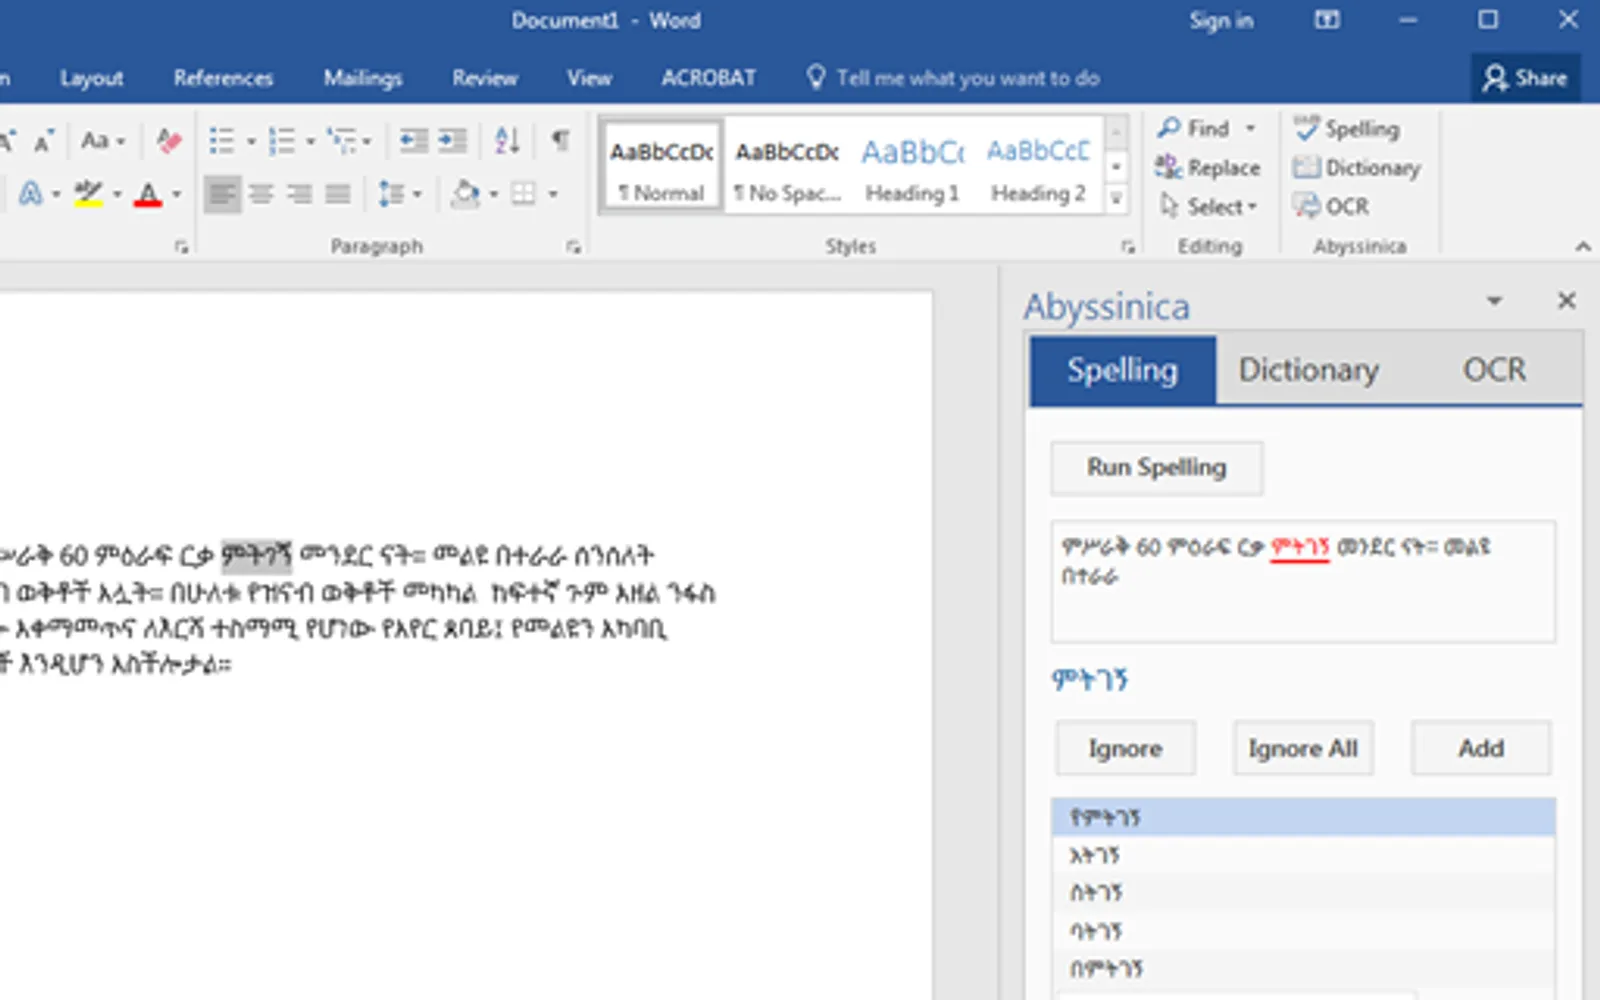Open the Borders dropdown arrow

pyautogui.click(x=553, y=194)
